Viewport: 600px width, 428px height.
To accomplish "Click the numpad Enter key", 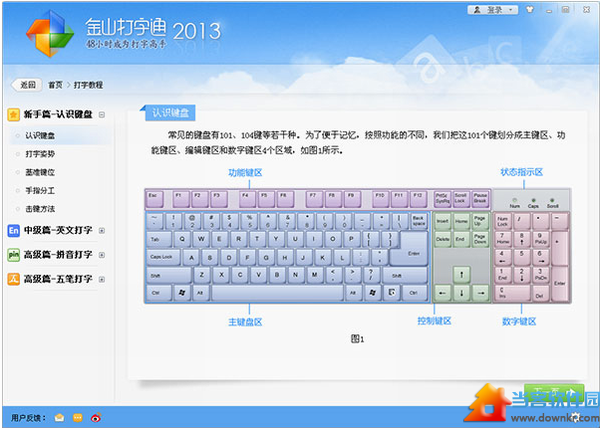I will pos(560,283).
